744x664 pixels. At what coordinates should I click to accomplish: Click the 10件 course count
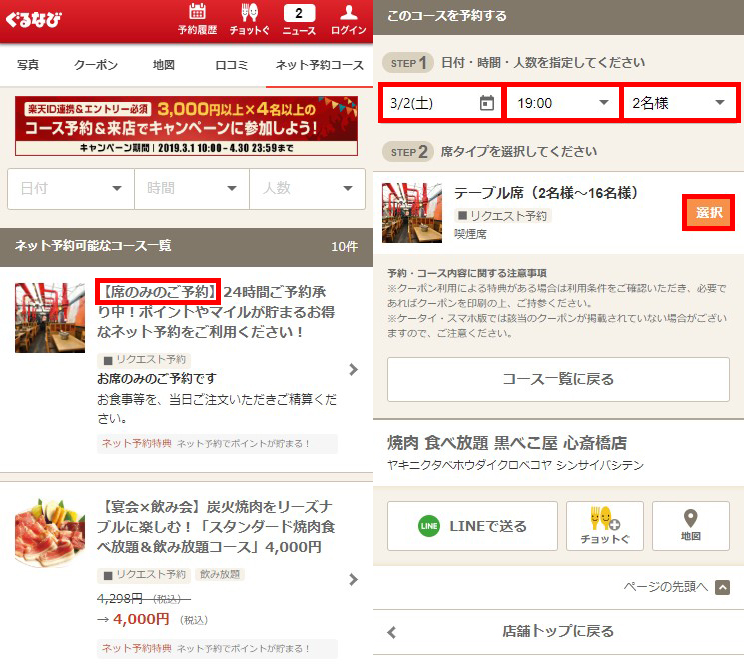[344, 247]
